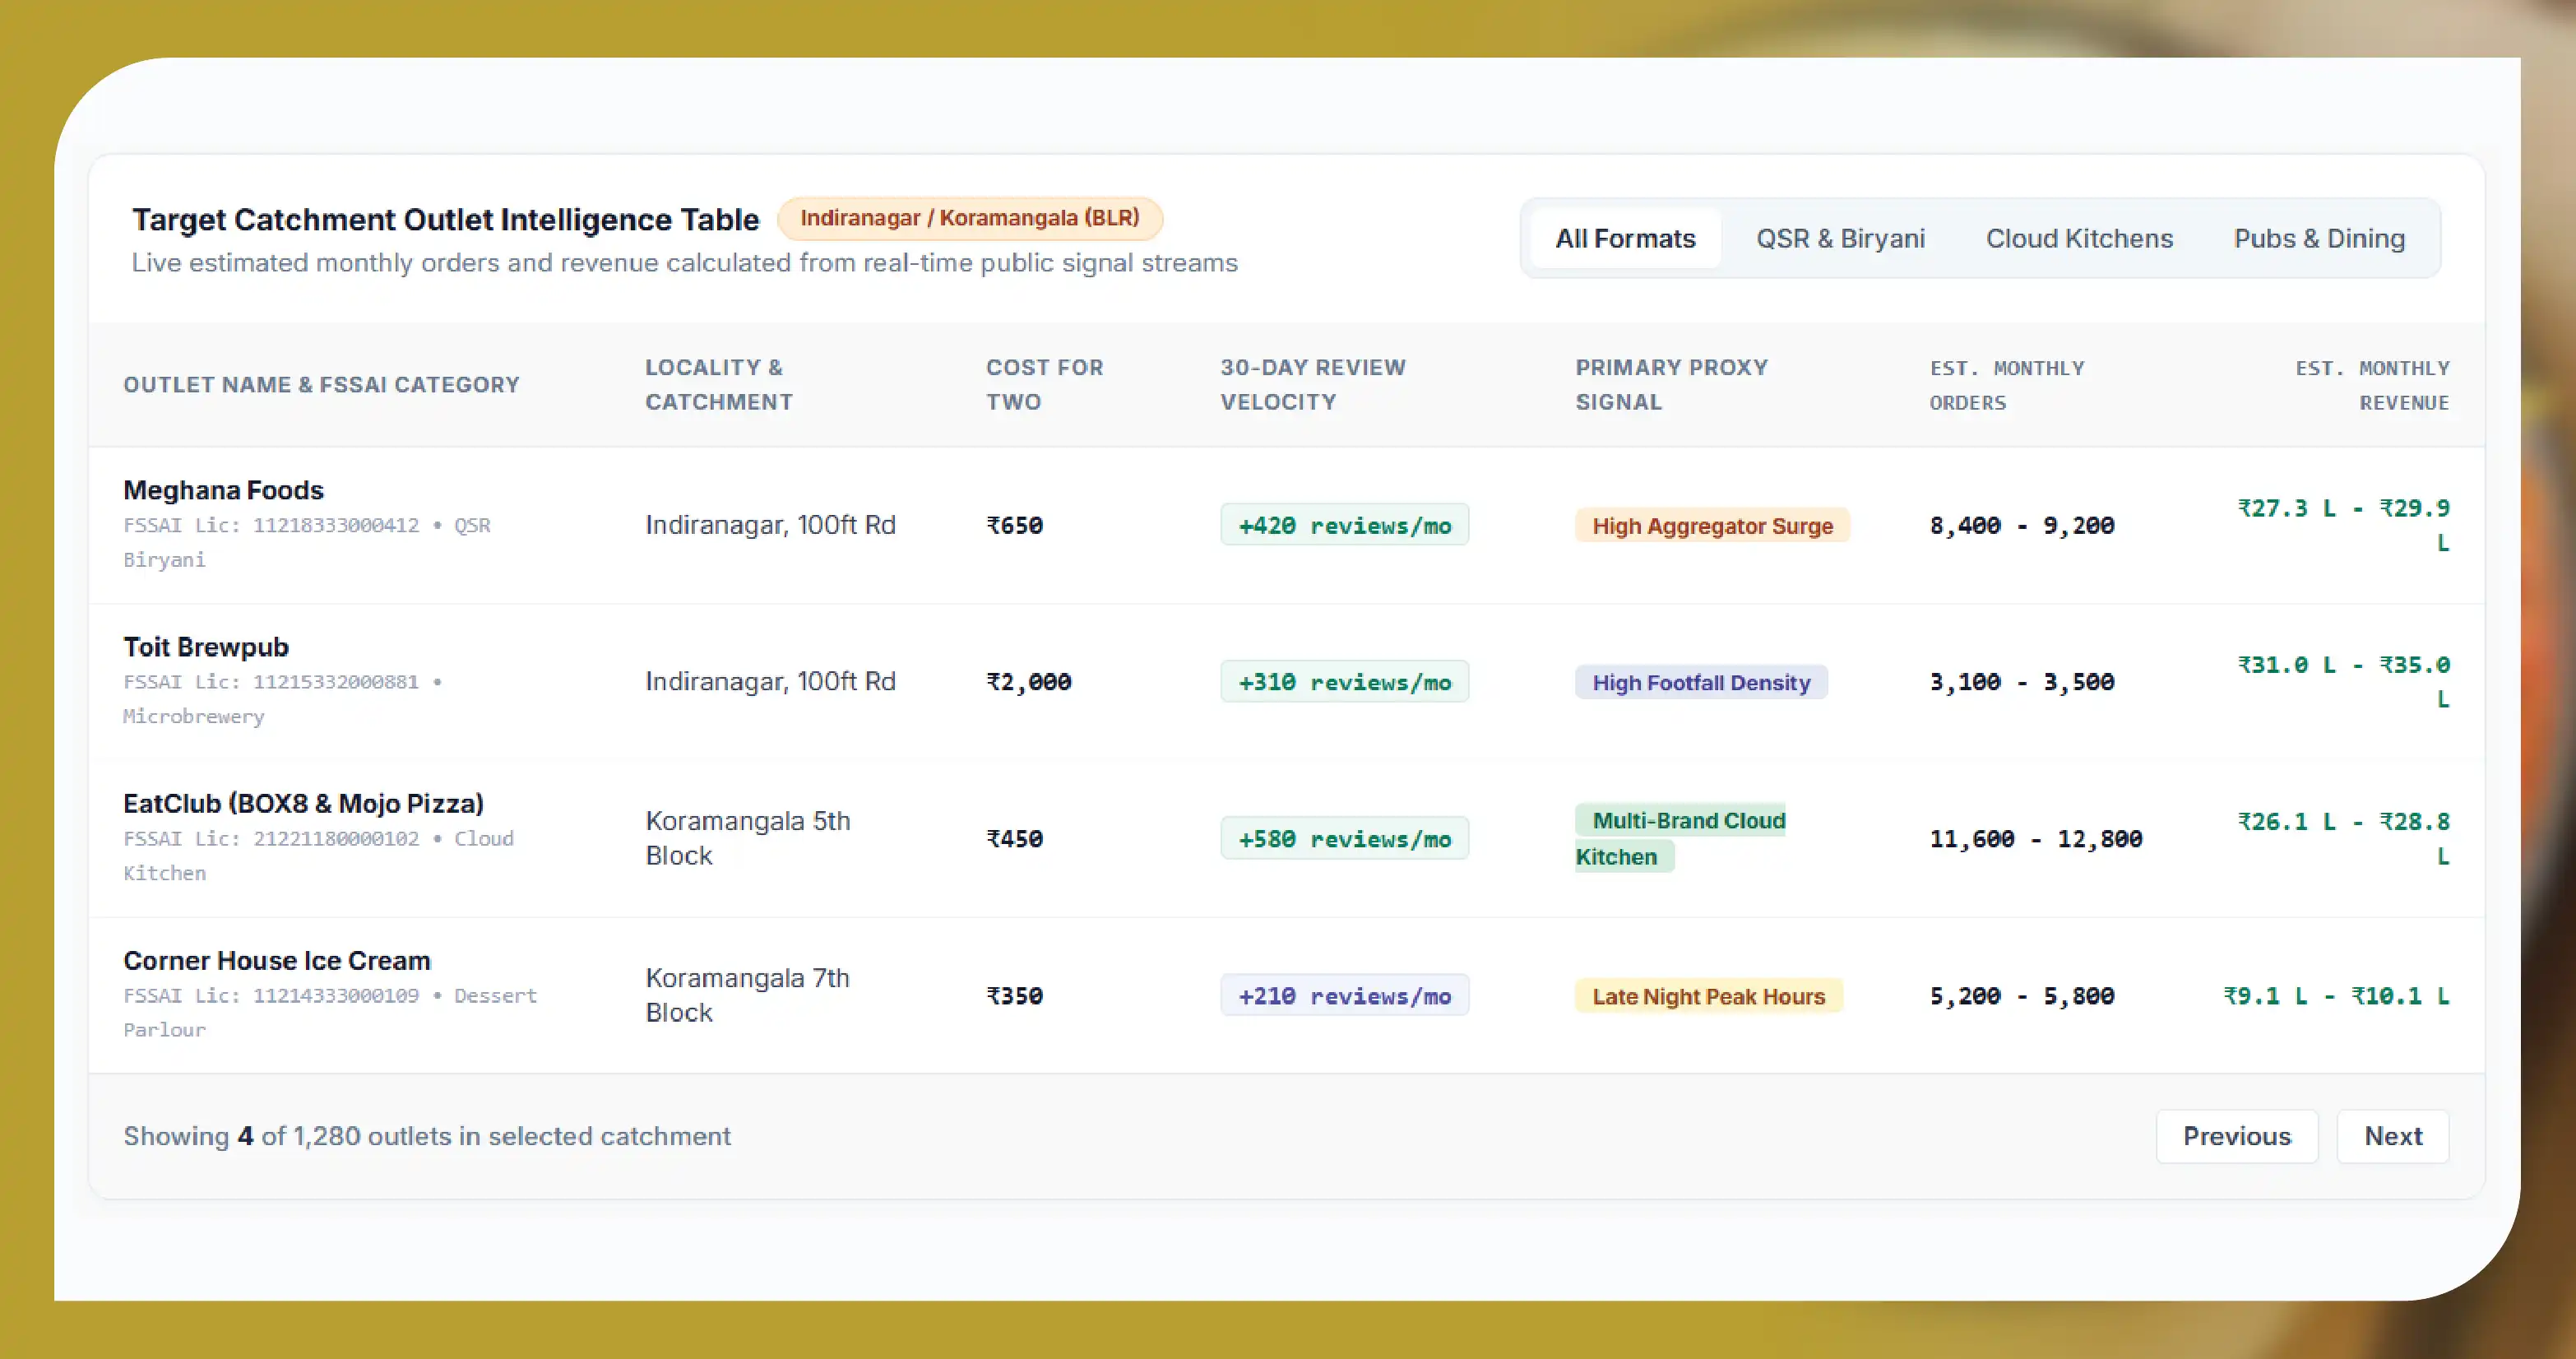Click the +310 reviews/mo badge
This screenshot has width=2576, height=1359.
(x=1344, y=682)
